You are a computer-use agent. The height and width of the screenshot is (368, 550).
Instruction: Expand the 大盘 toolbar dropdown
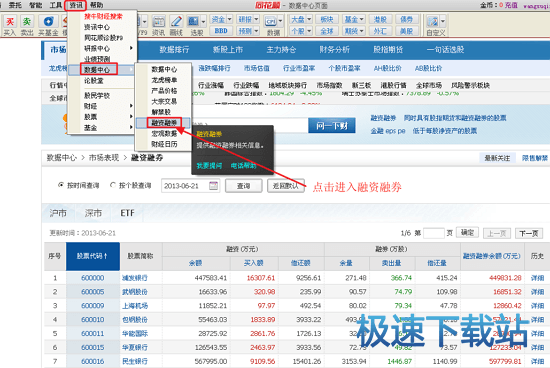pos(309,19)
